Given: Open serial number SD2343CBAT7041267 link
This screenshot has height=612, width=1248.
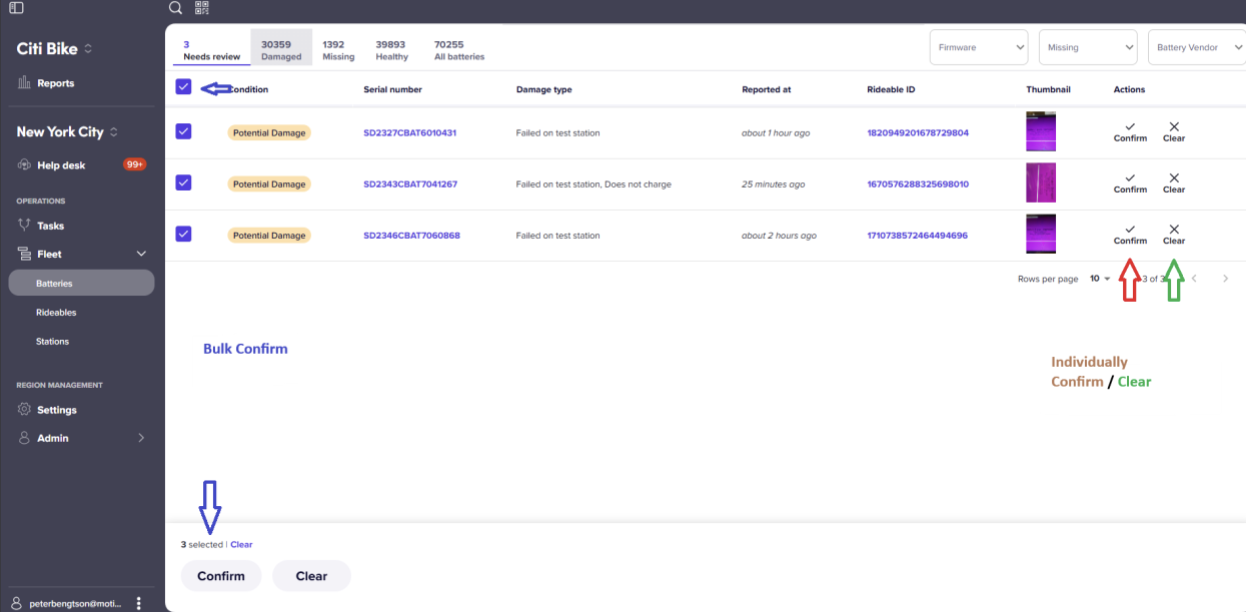Looking at the screenshot, I should tap(410, 185).
